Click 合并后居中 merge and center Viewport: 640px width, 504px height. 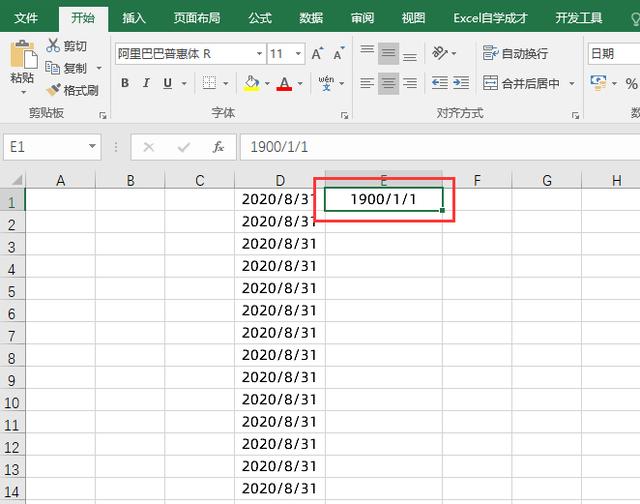click(521, 83)
